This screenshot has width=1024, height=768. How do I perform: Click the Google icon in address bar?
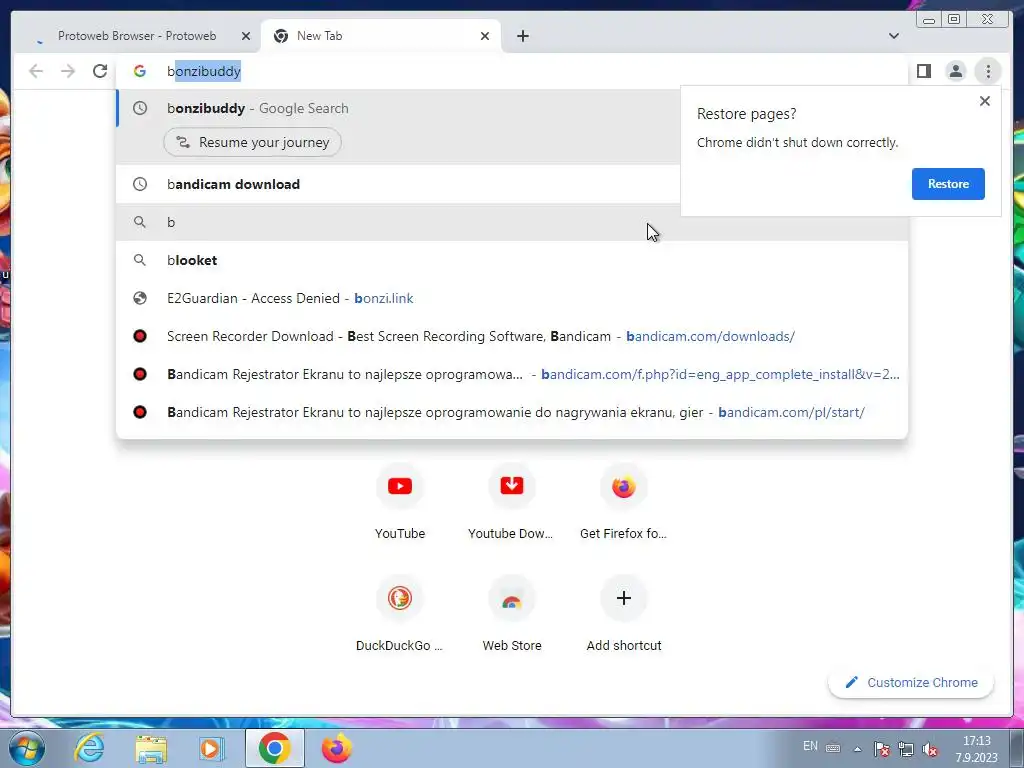pyautogui.click(x=140, y=71)
